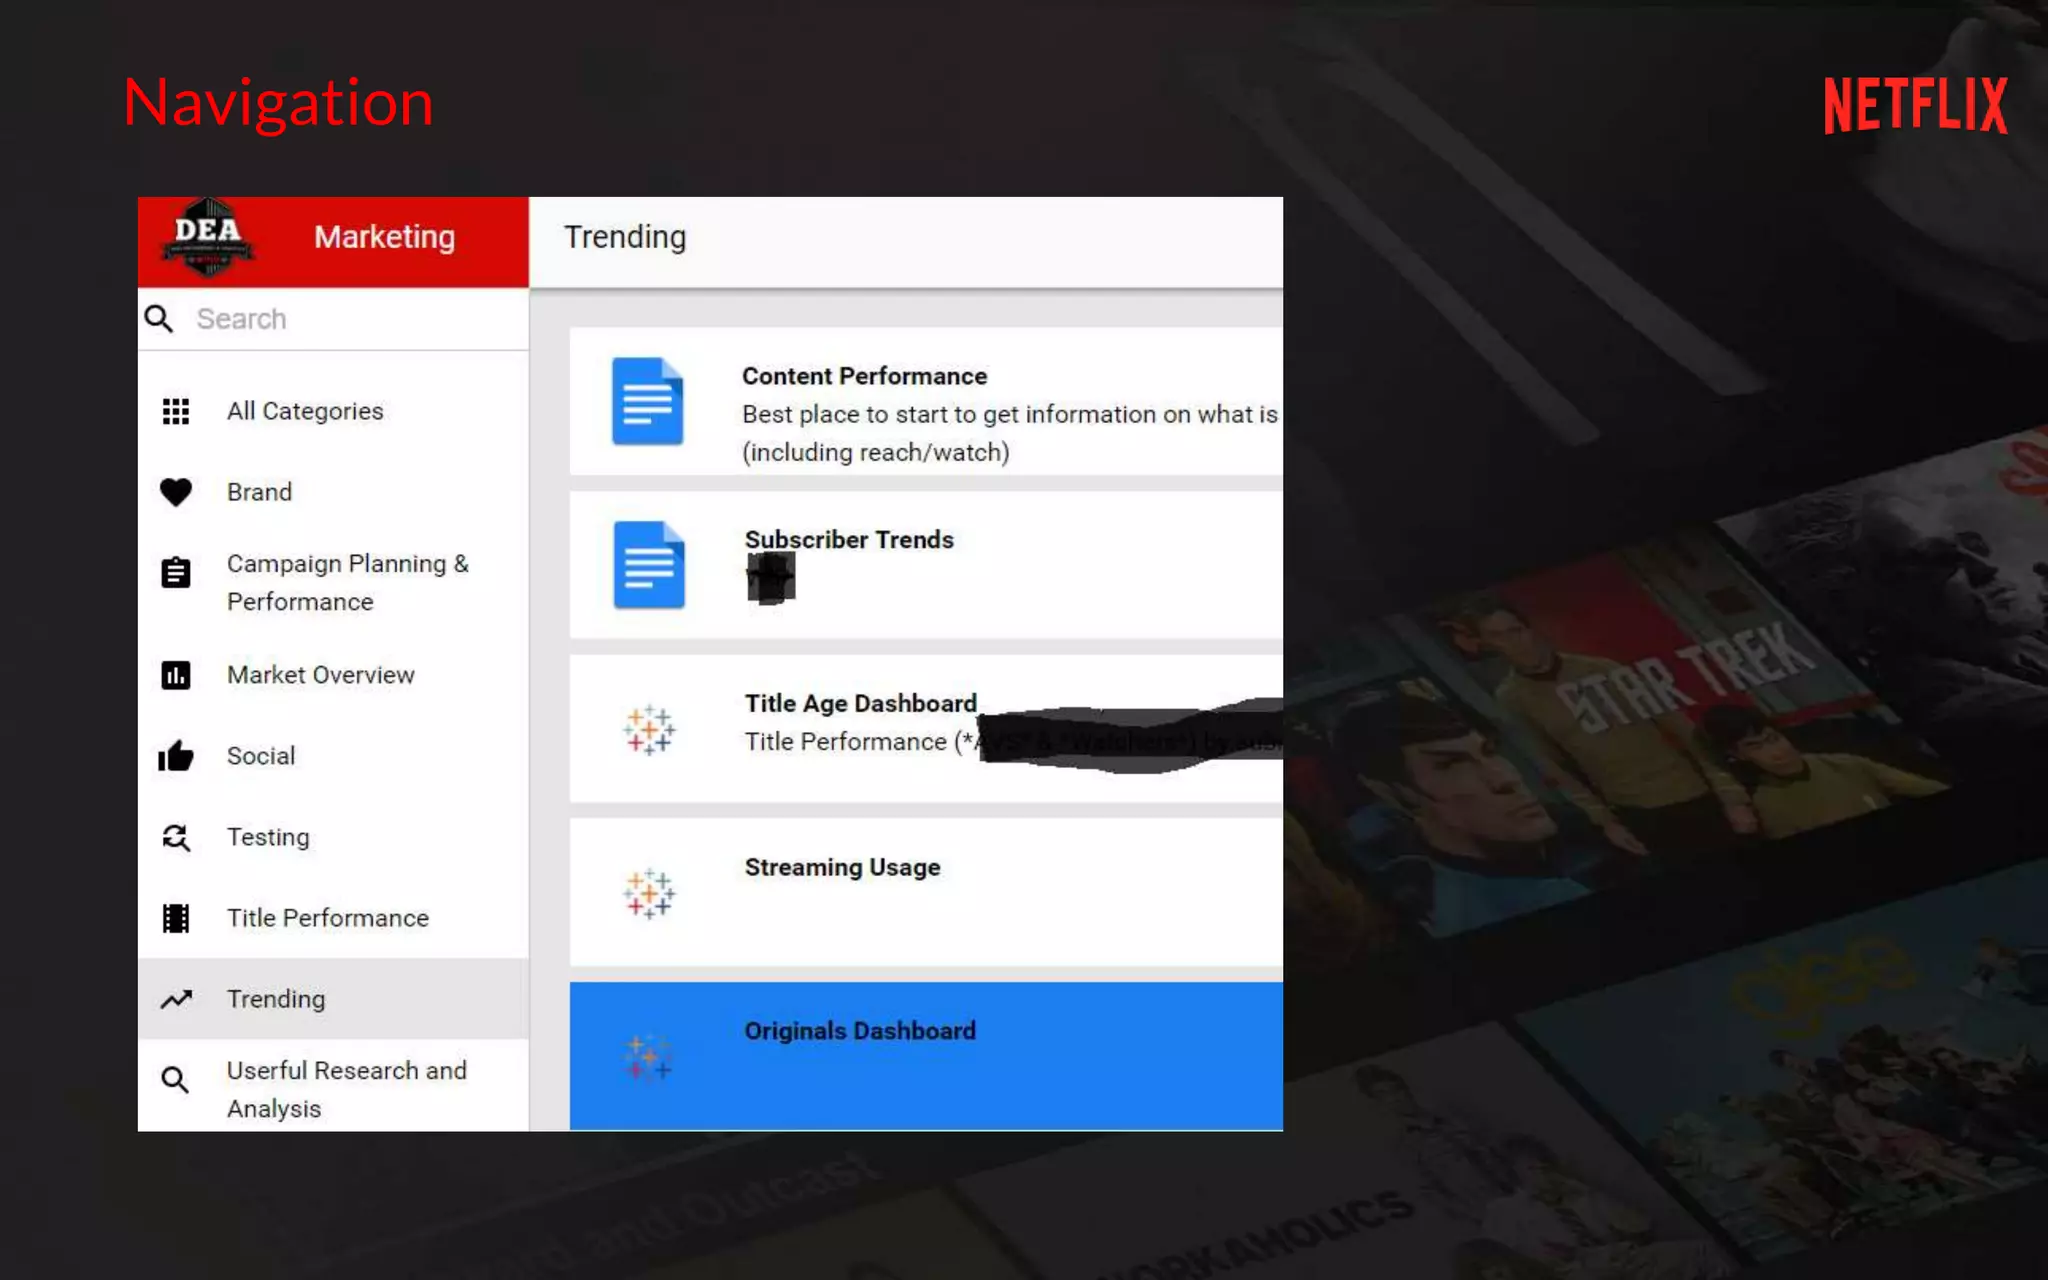
Task: Click the search magnifier icon
Action: pyautogui.click(x=159, y=319)
